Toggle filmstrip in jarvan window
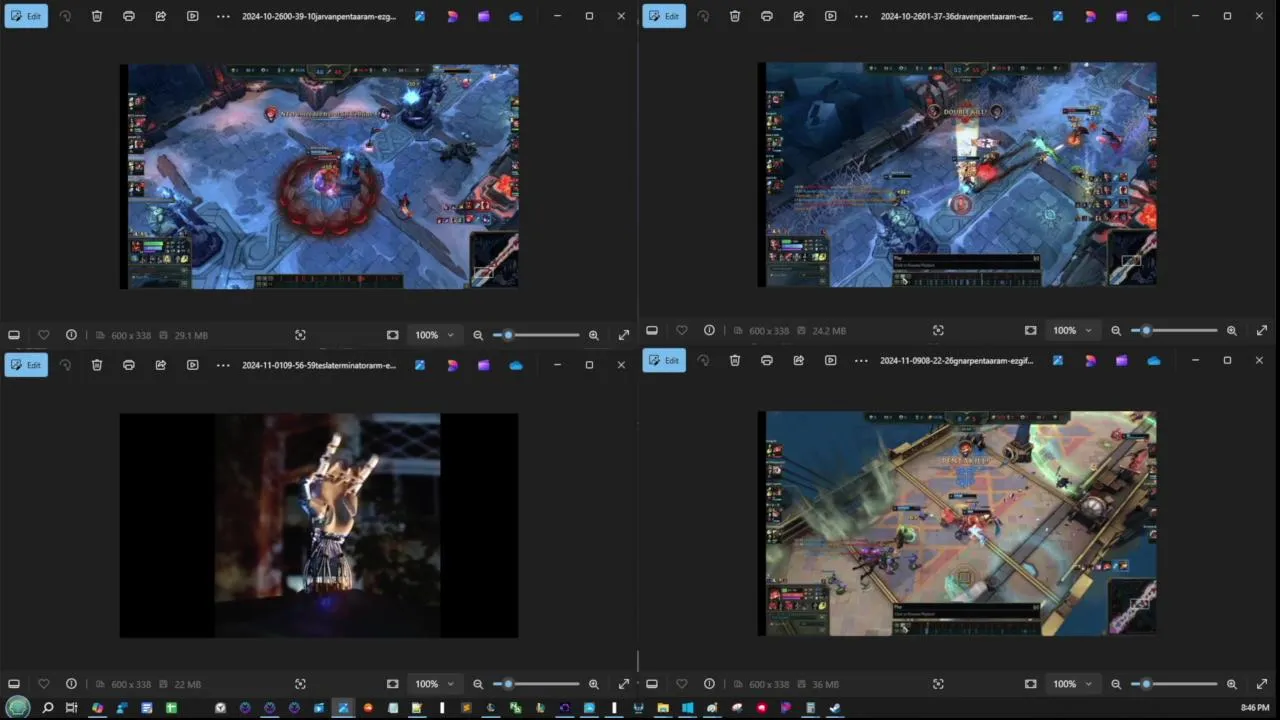The height and width of the screenshot is (720, 1280). 14,335
